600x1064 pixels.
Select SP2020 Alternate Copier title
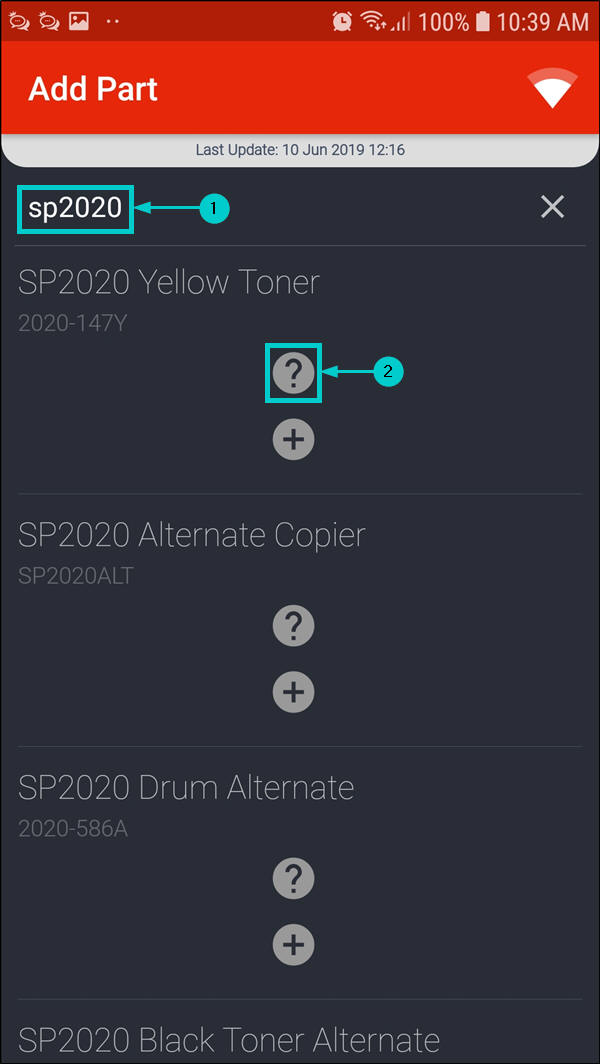click(192, 535)
